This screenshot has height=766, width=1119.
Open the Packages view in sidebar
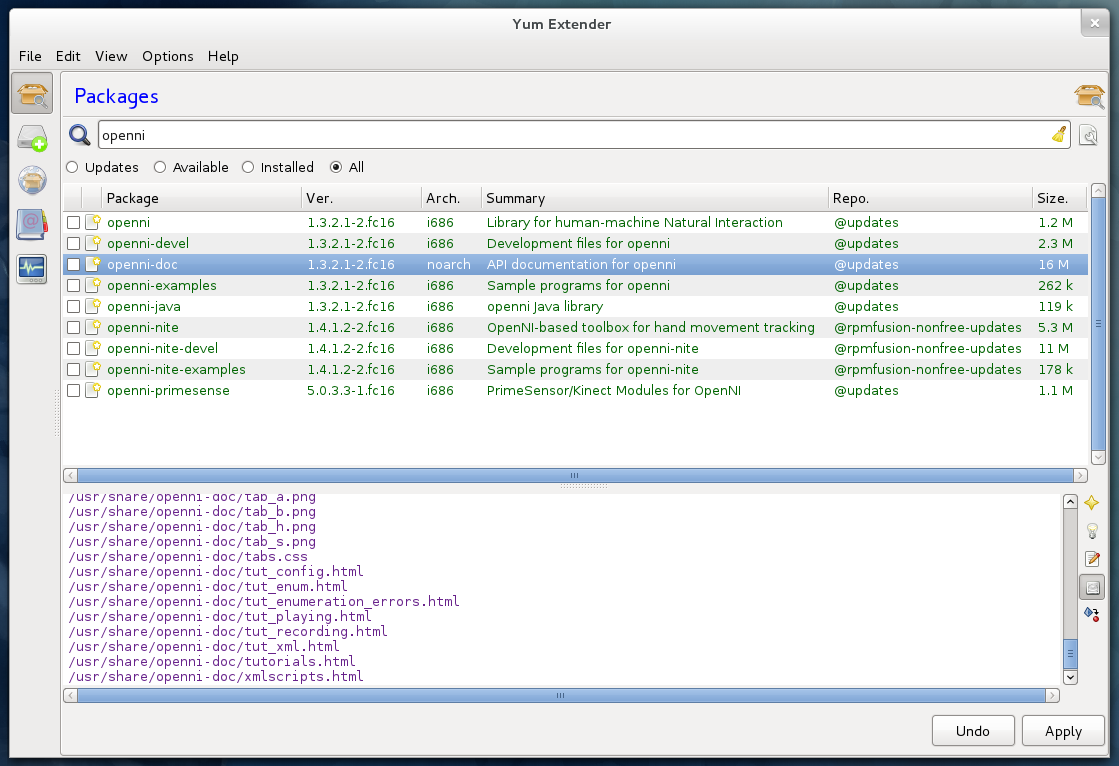34,94
